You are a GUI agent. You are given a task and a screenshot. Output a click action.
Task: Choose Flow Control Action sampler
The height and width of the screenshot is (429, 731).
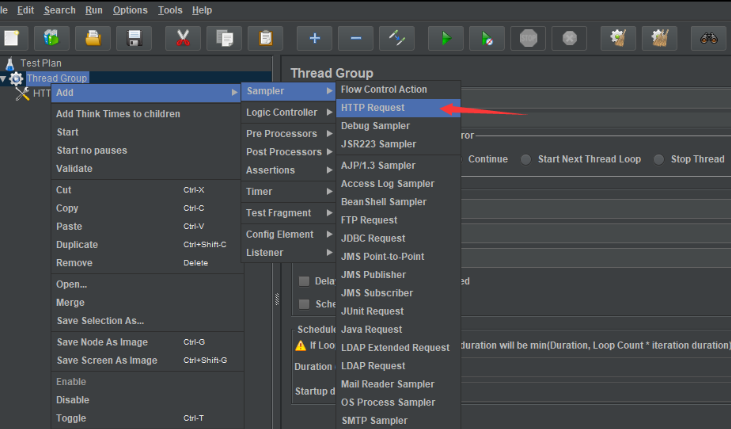point(398,90)
